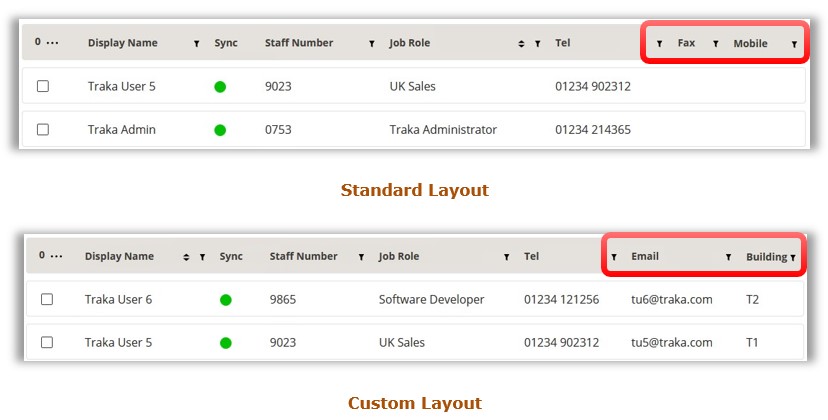
Task: Click the Email column filter icon
Action: (x=728, y=257)
